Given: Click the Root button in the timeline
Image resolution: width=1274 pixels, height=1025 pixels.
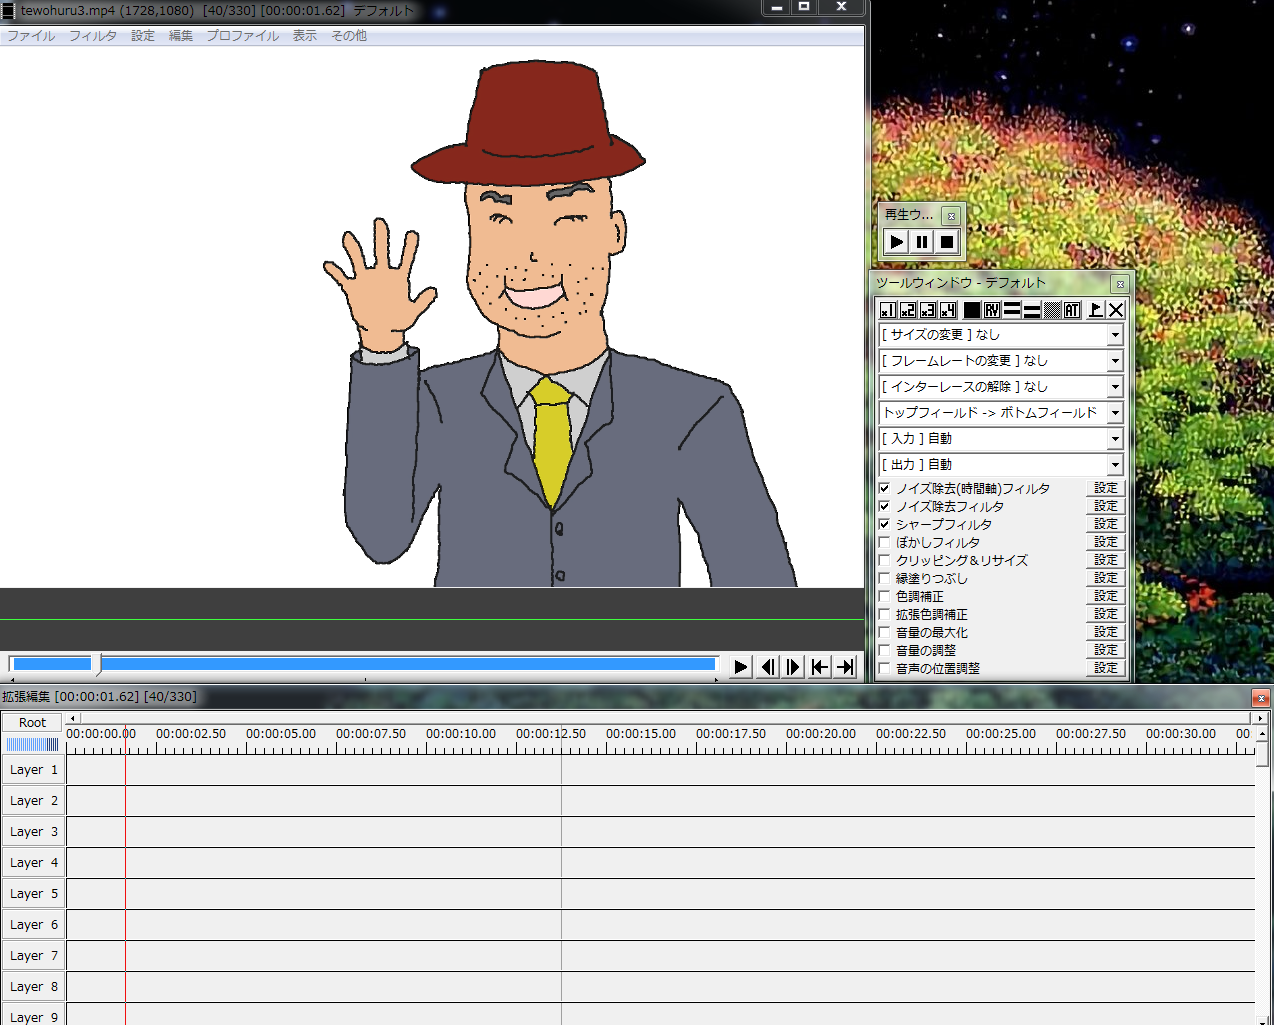Looking at the screenshot, I should point(33,722).
